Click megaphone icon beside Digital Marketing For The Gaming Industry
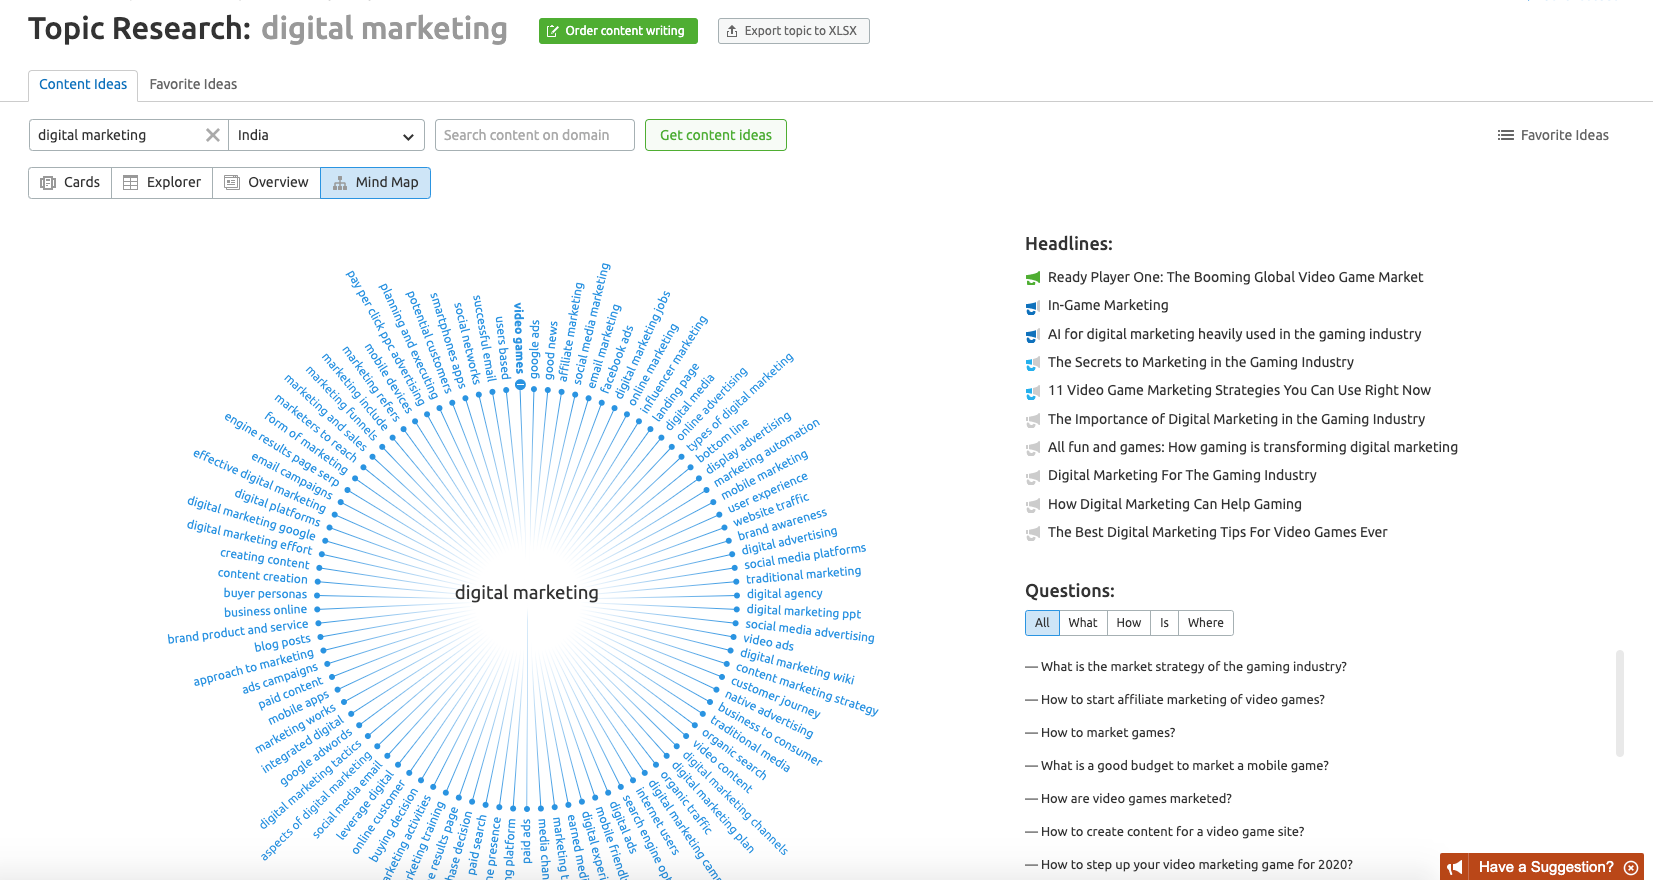This screenshot has width=1653, height=880. click(1033, 476)
